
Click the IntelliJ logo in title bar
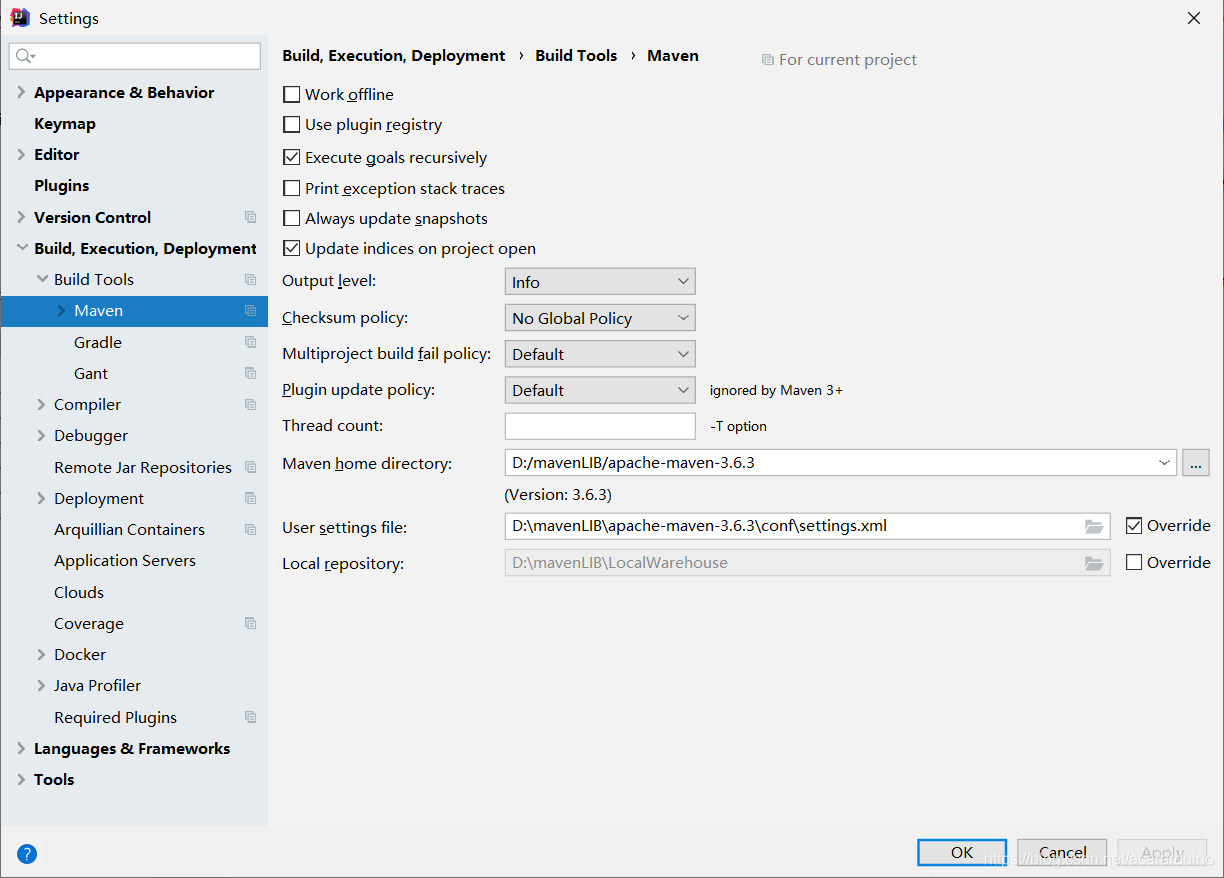20,17
